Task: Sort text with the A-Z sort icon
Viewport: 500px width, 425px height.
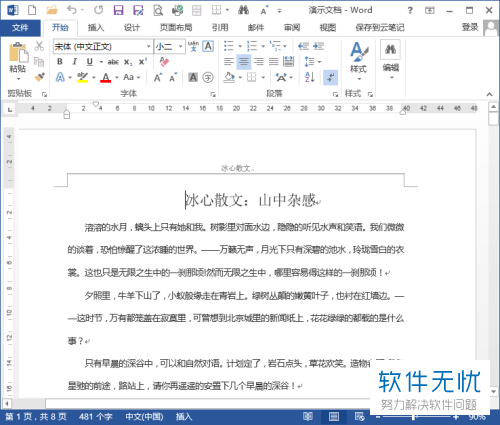Action: [310, 77]
